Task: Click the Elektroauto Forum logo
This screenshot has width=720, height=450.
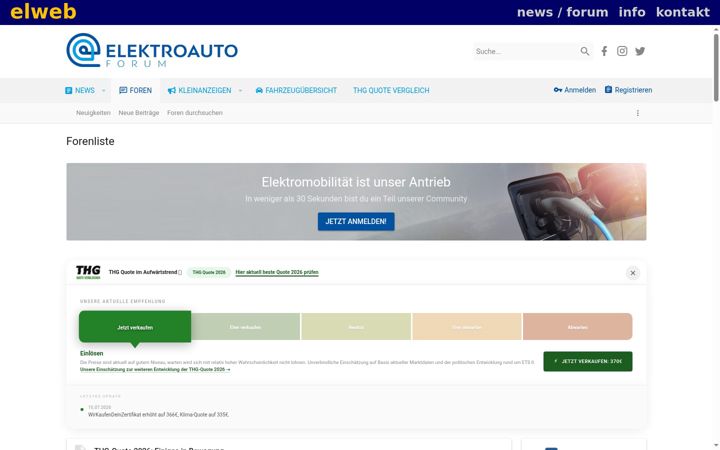Action: pos(152,51)
